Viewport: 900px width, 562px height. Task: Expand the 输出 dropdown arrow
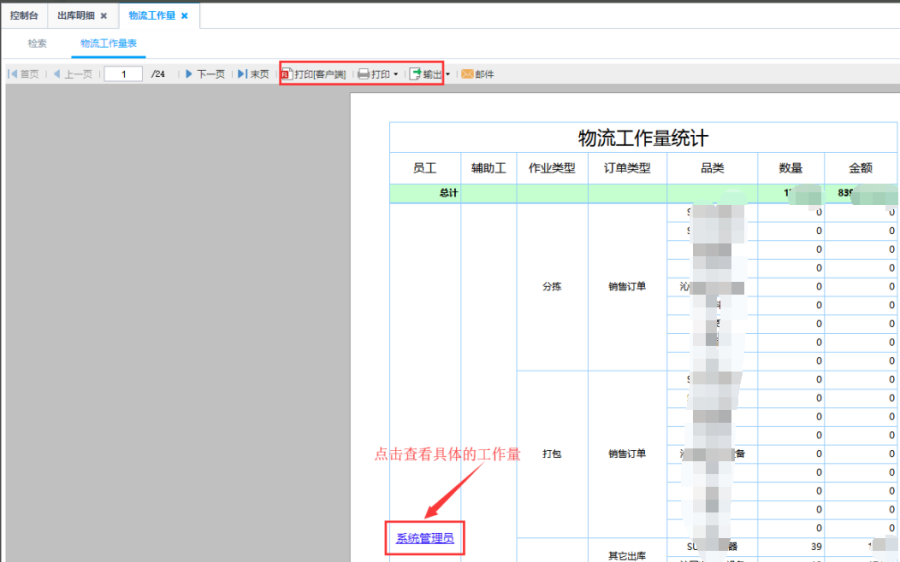(x=447, y=74)
